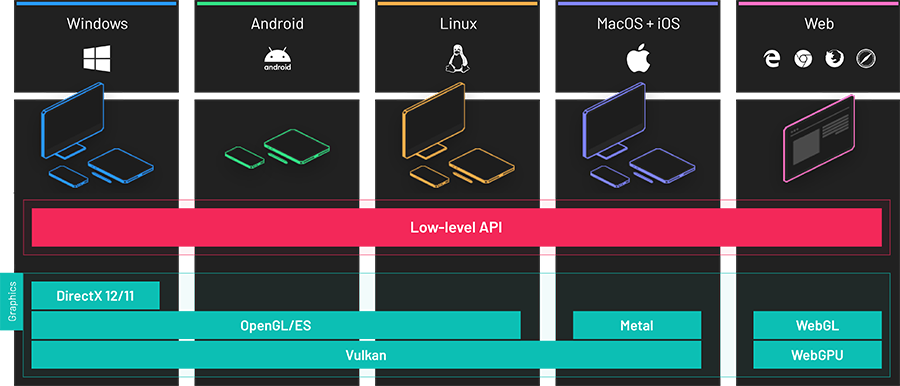The width and height of the screenshot is (900, 386).
Task: Click the Vulkan bar
Action: [x=366, y=354]
